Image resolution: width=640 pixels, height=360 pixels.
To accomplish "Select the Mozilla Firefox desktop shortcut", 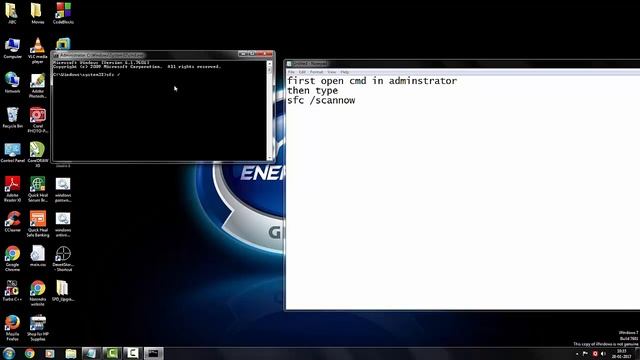I will 12,328.
